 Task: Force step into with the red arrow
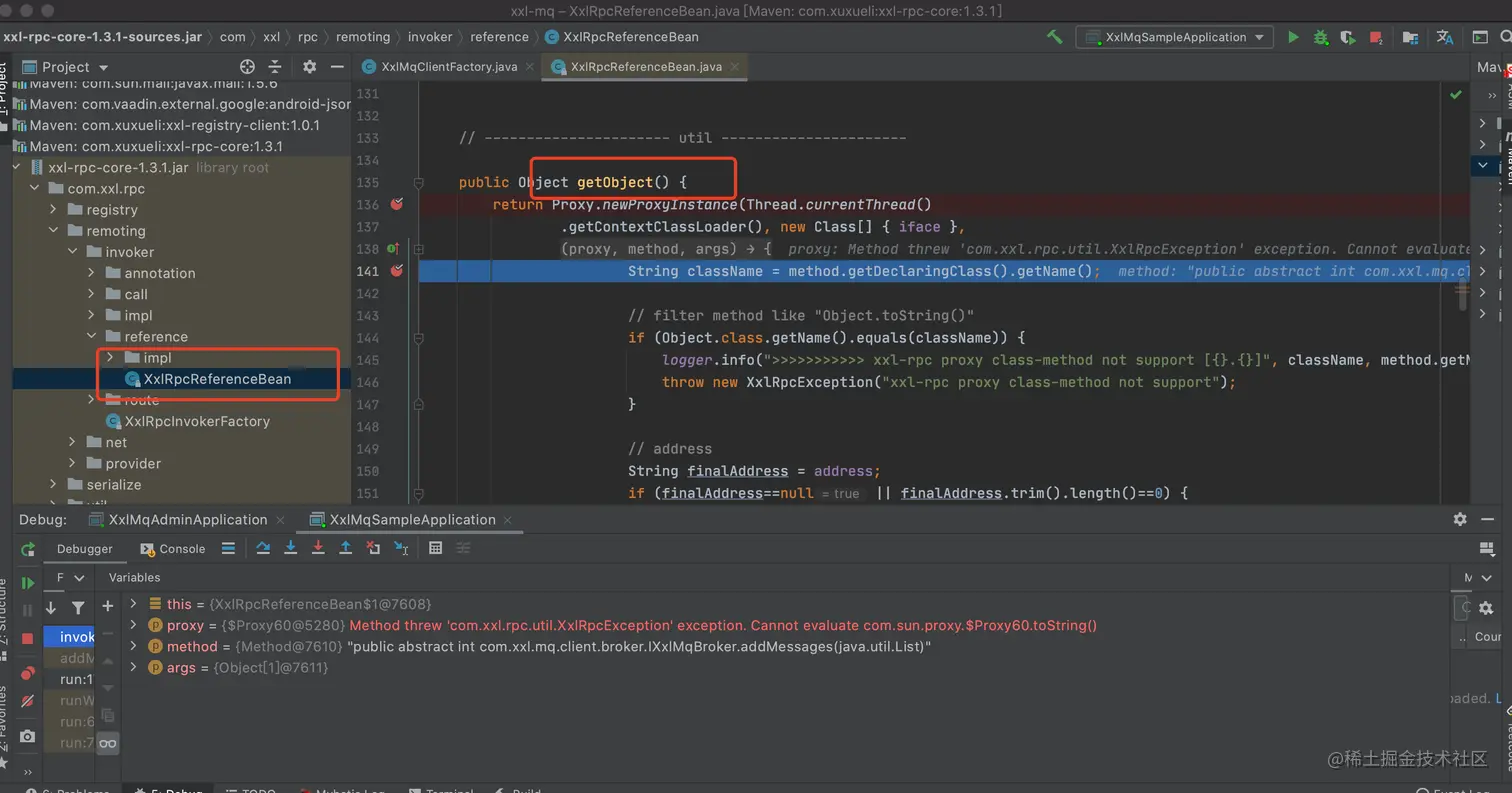pyautogui.click(x=318, y=548)
